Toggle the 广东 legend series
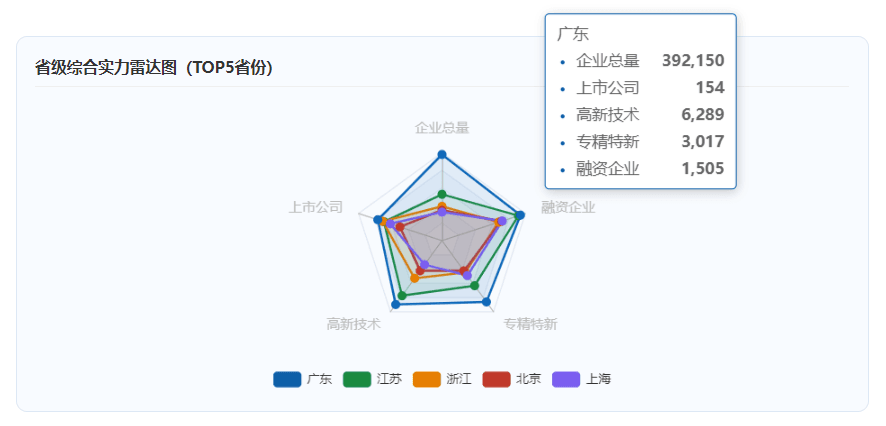Image resolution: width=886 pixels, height=426 pixels. click(x=302, y=379)
